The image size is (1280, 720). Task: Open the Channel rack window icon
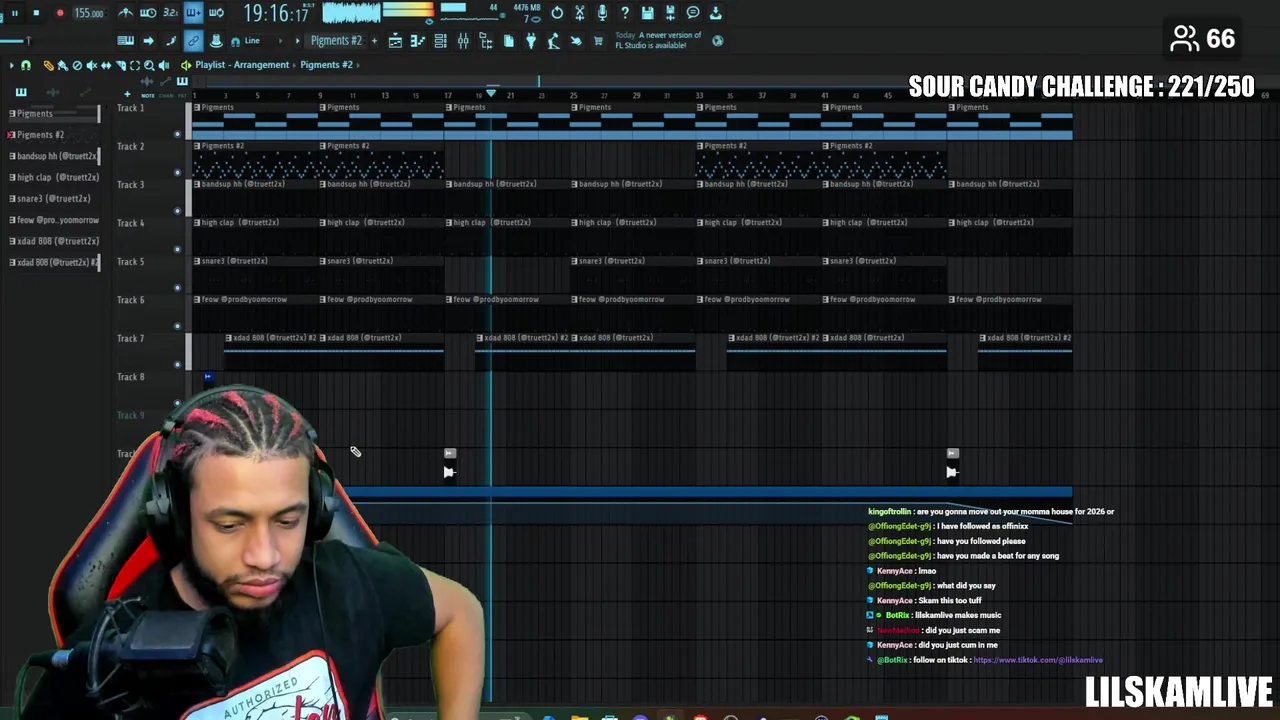coord(441,41)
